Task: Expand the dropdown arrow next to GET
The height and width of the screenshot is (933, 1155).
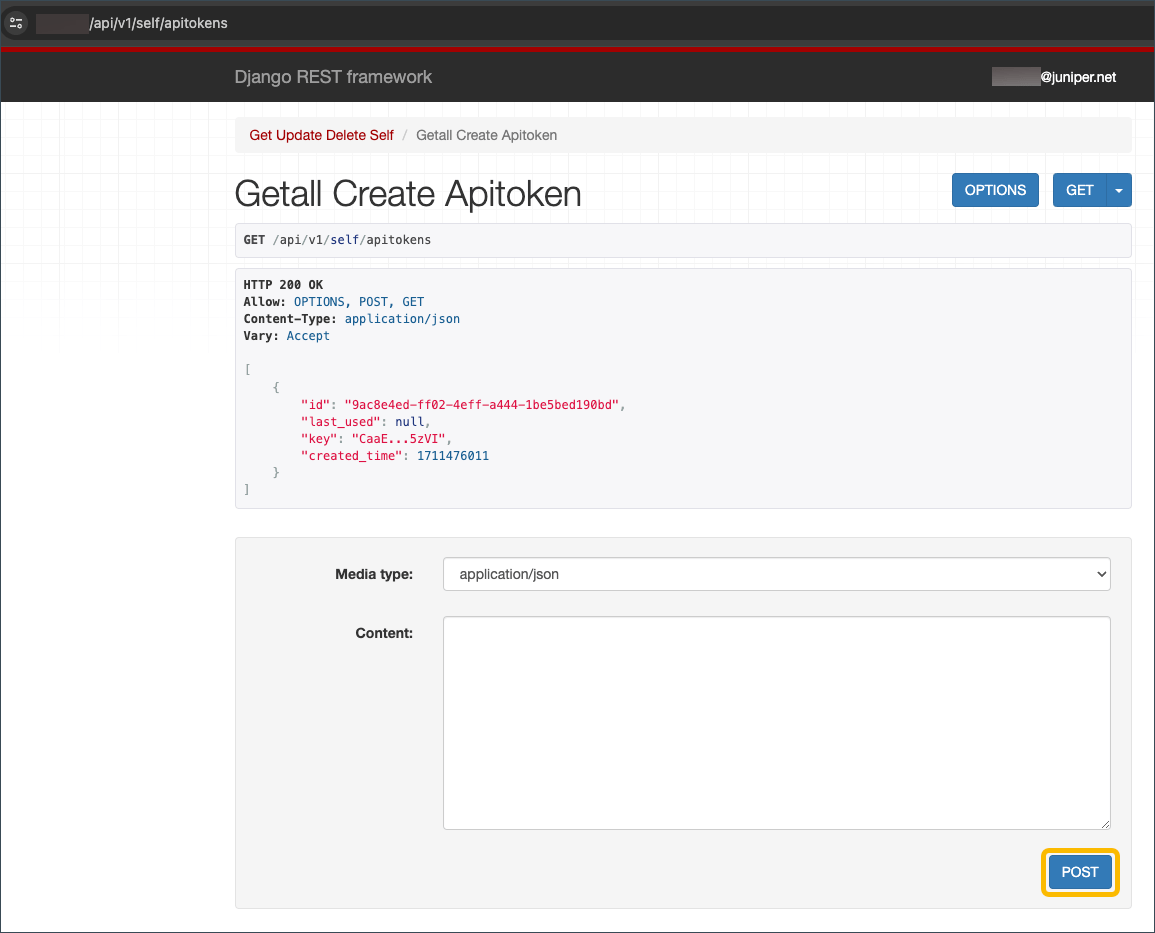Action: (x=1120, y=190)
